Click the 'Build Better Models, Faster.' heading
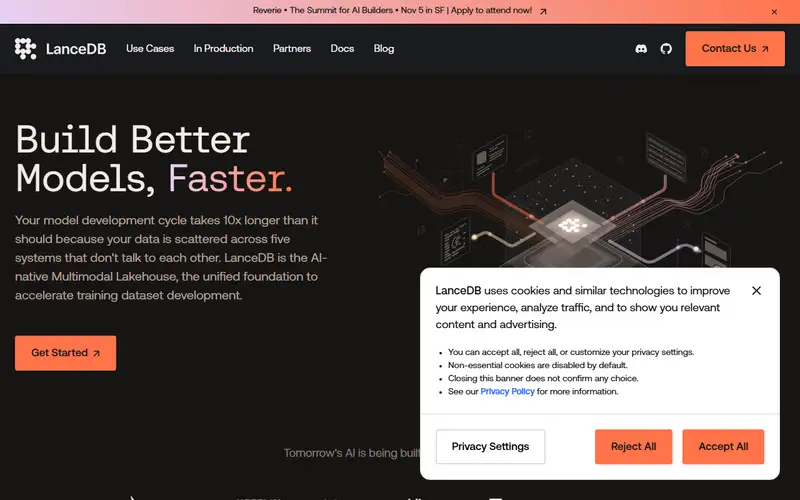Viewport: 800px width, 500px height. coord(154,159)
